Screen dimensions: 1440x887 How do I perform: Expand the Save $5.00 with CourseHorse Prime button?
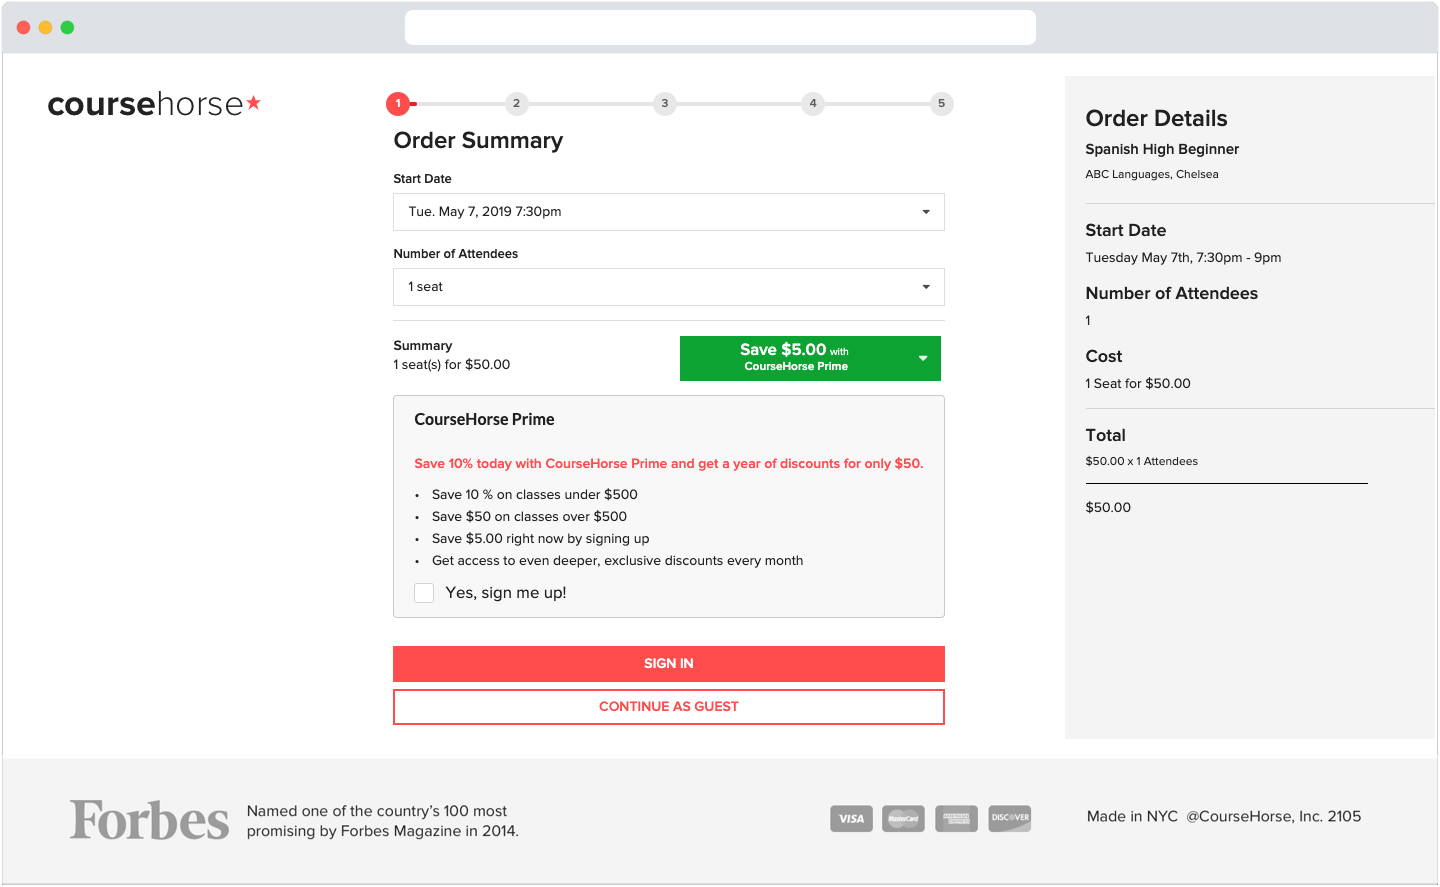point(810,358)
